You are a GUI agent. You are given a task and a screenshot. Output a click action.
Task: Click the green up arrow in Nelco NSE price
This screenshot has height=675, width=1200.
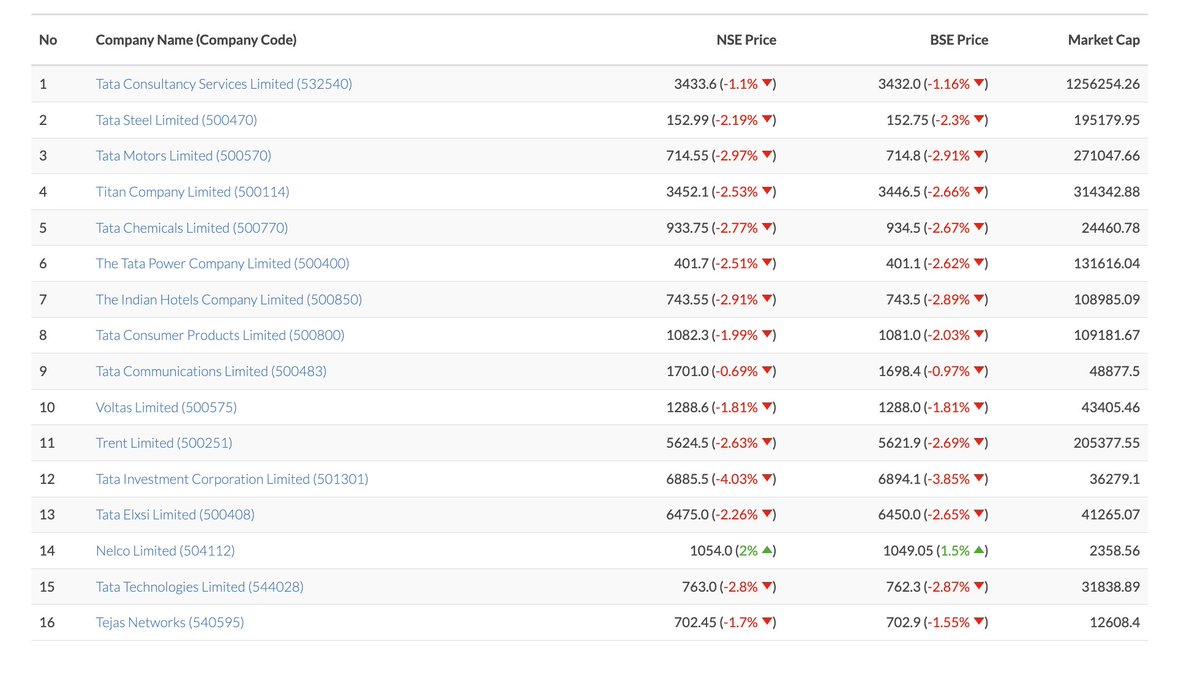coord(767,550)
